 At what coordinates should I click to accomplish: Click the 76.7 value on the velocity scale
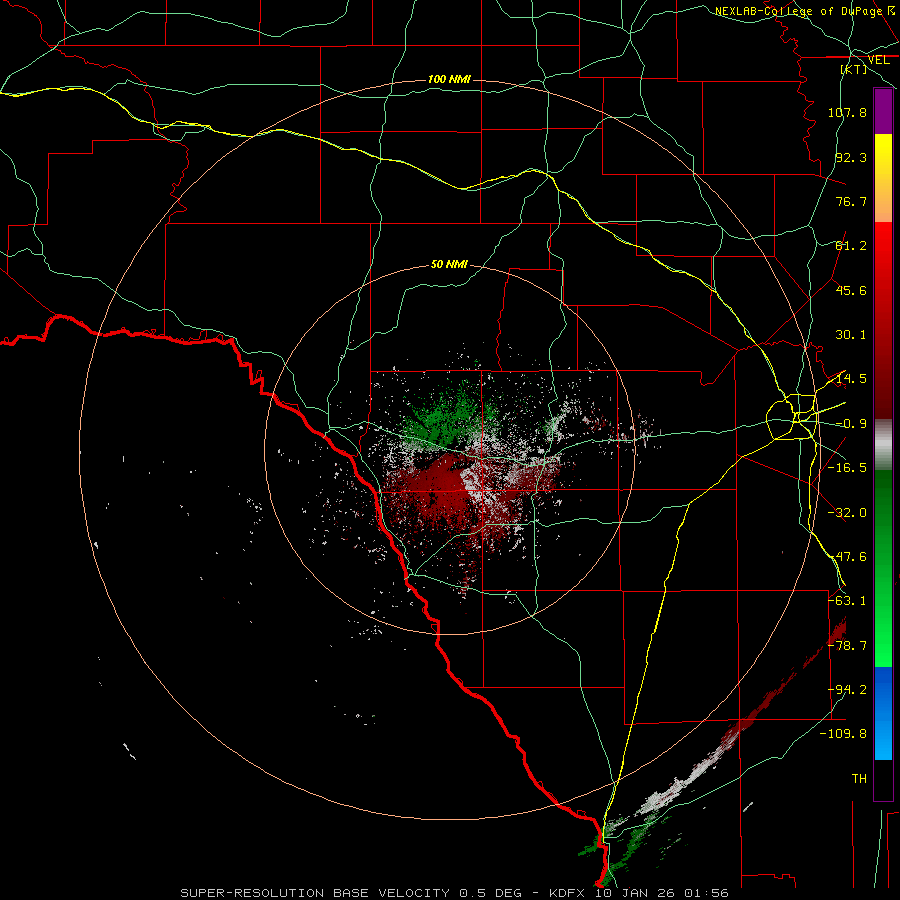click(851, 201)
